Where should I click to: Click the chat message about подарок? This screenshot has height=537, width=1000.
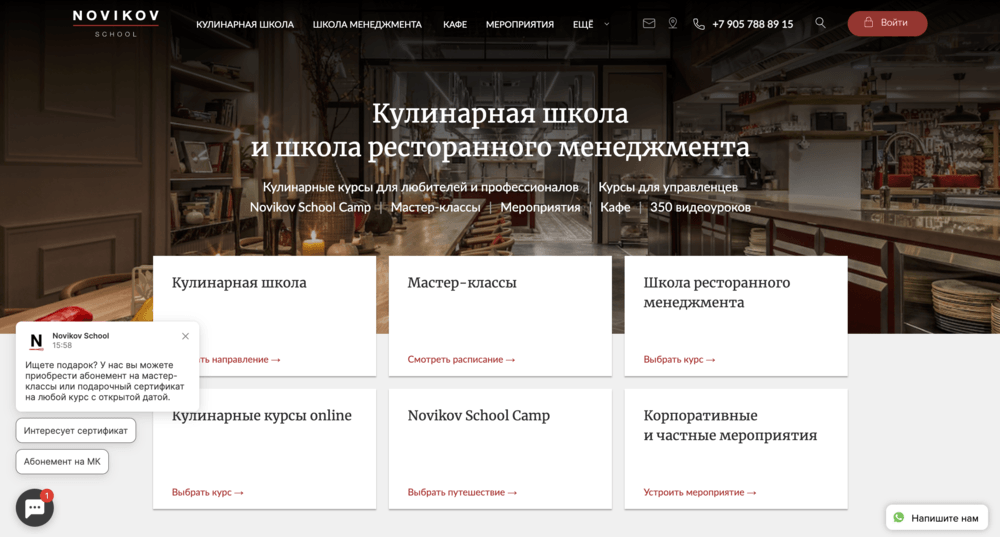[105, 381]
